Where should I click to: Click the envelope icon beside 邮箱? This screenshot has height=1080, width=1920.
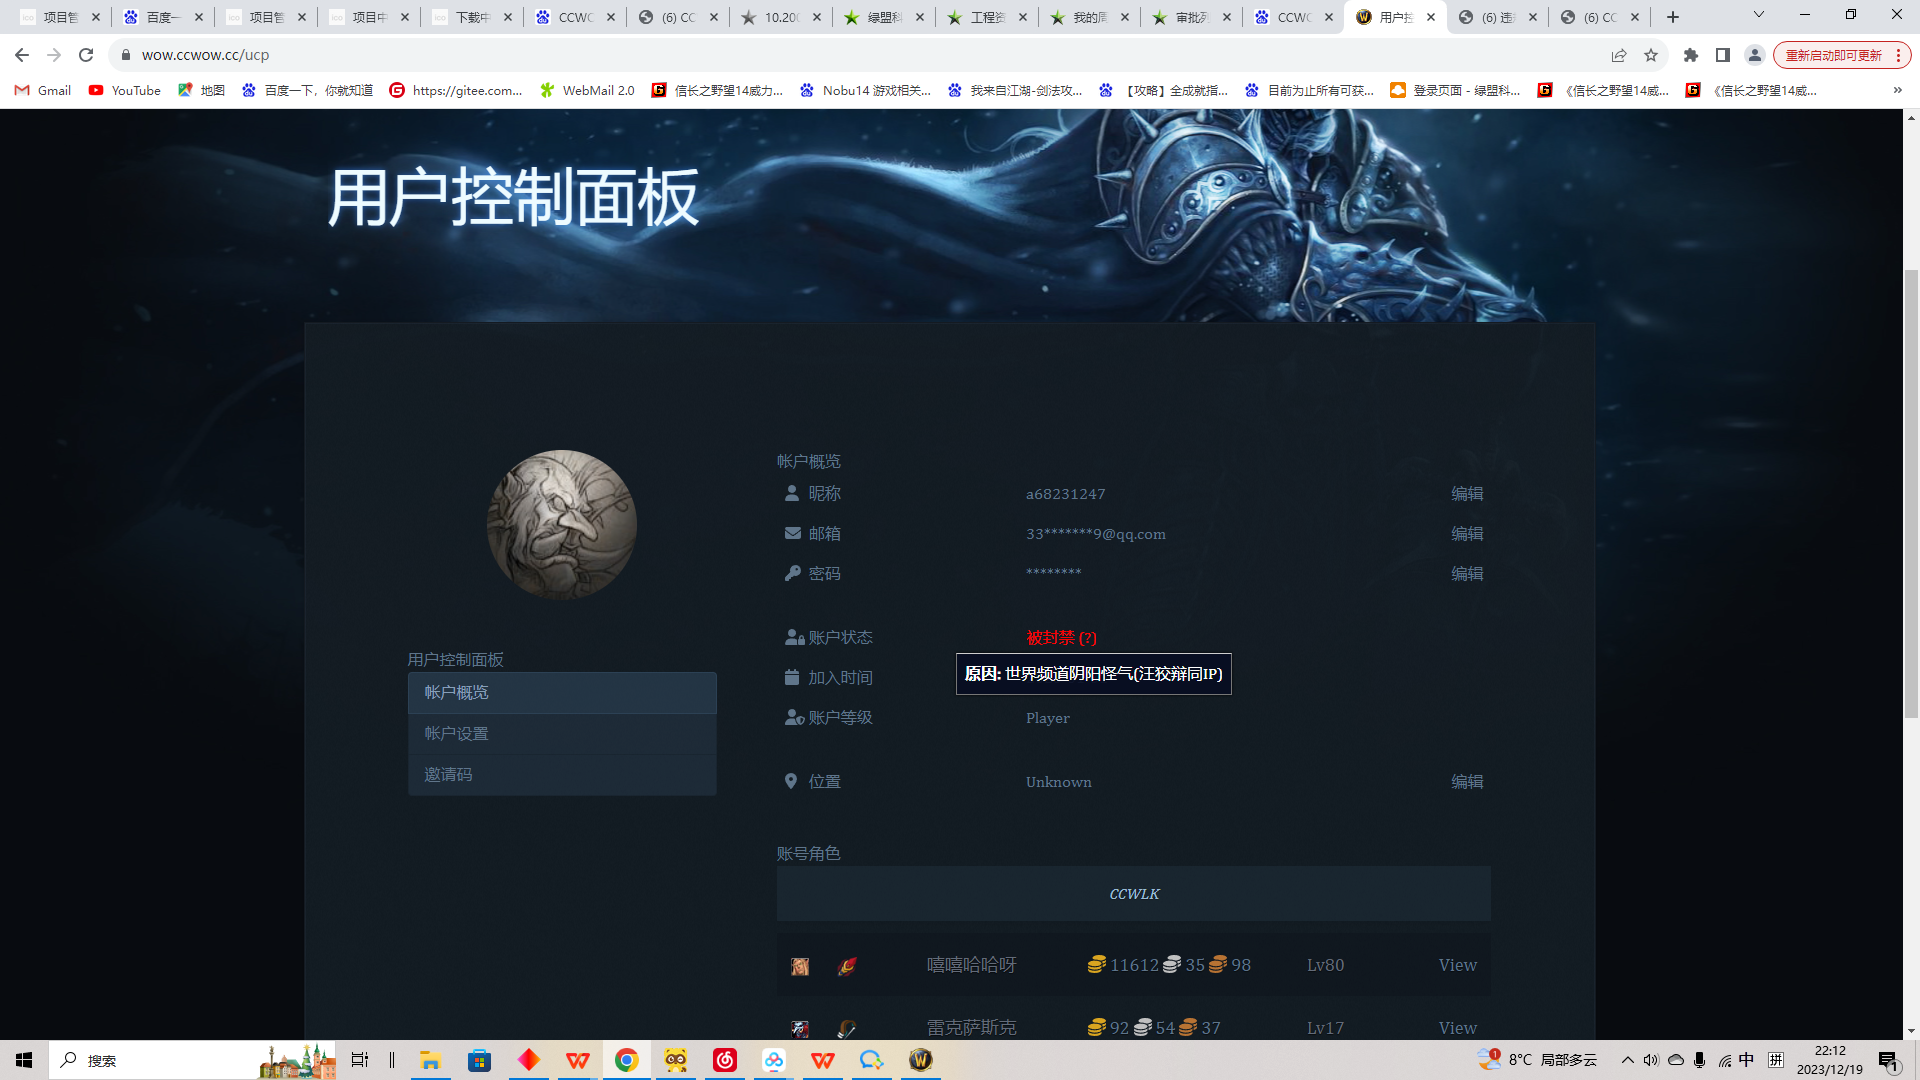[791, 533]
